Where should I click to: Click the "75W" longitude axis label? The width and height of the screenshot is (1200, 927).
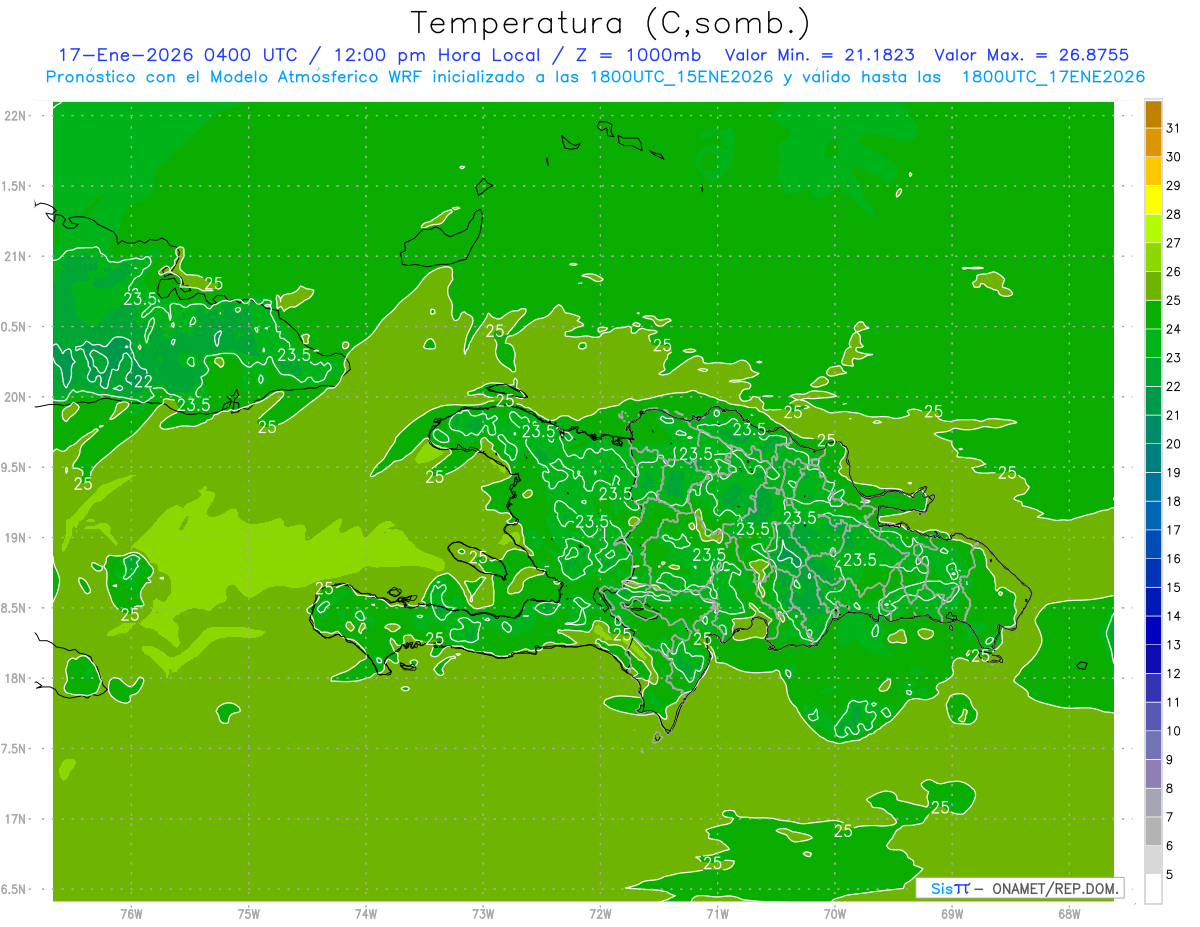click(x=248, y=914)
